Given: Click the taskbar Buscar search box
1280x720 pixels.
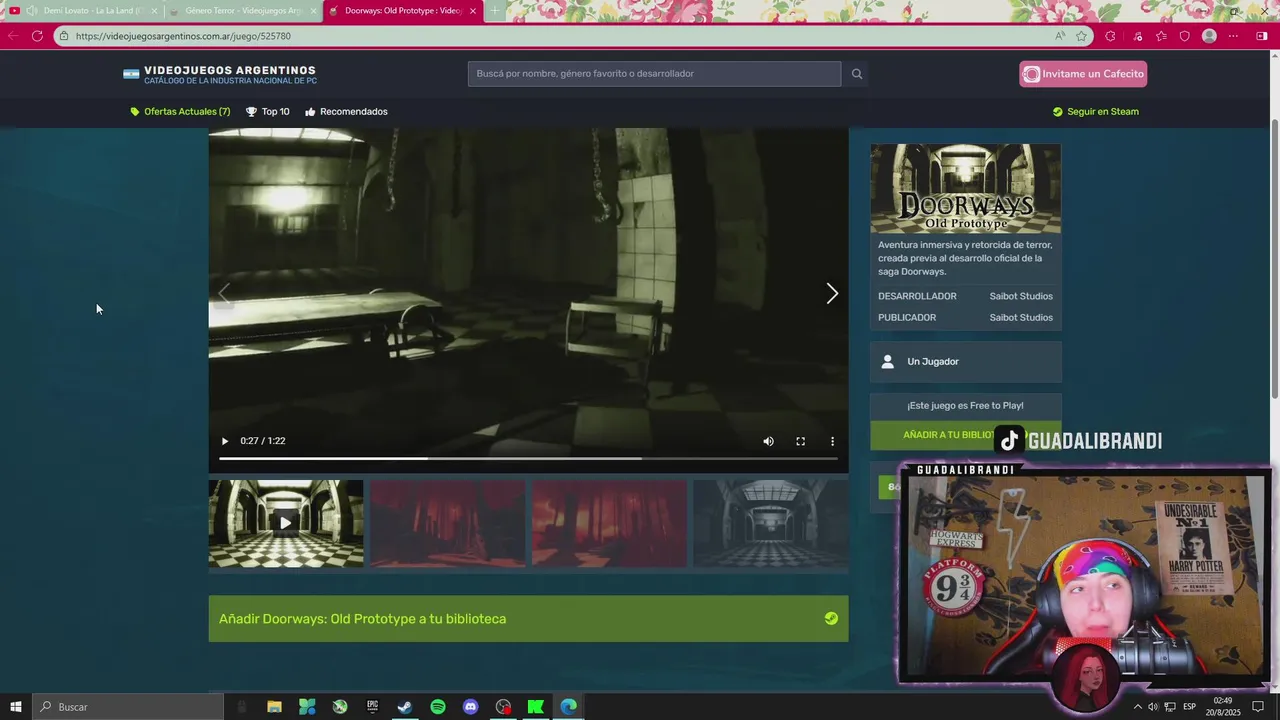Looking at the screenshot, I should pyautogui.click(x=128, y=707).
